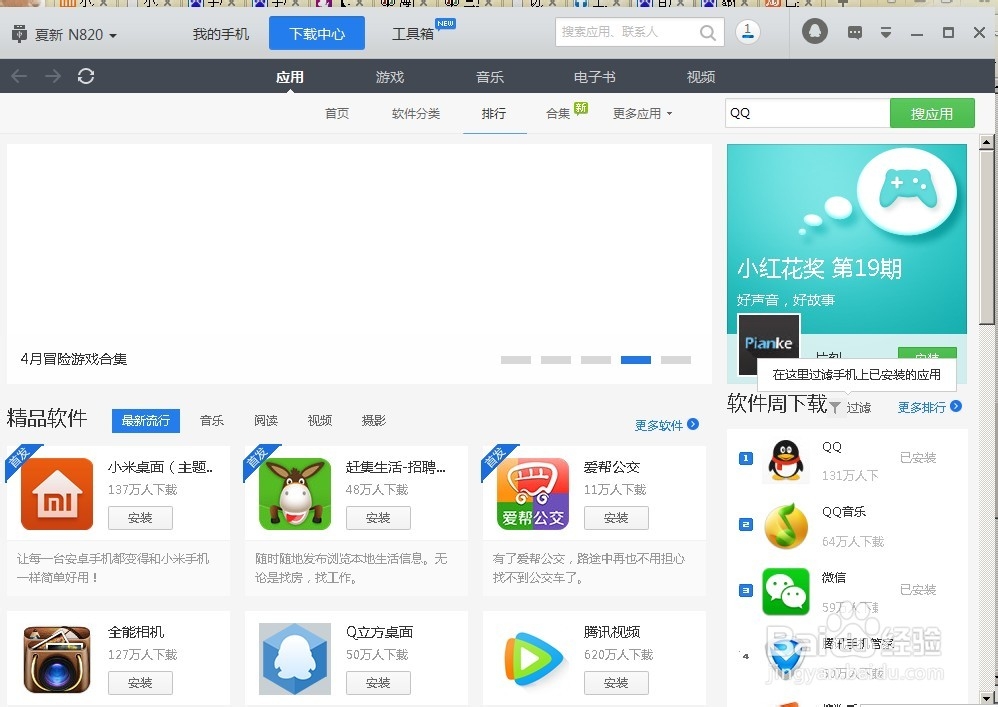The image size is (998, 707).
Task: Switch to 我的手机 tab
Action: [x=221, y=34]
